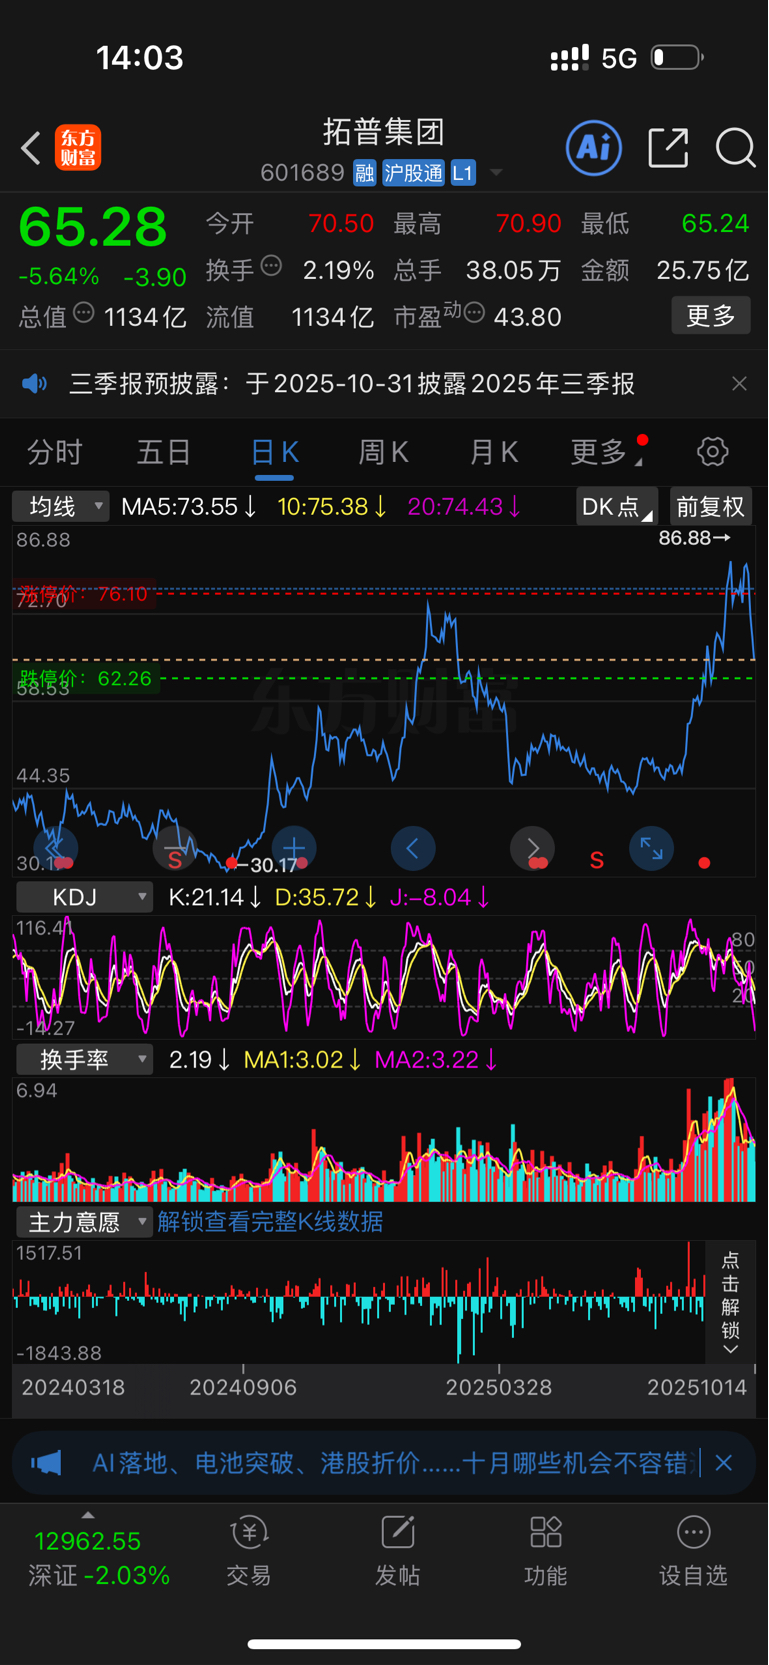The height and width of the screenshot is (1665, 769).
Task: Open the search magnifier icon
Action: pos(735,148)
